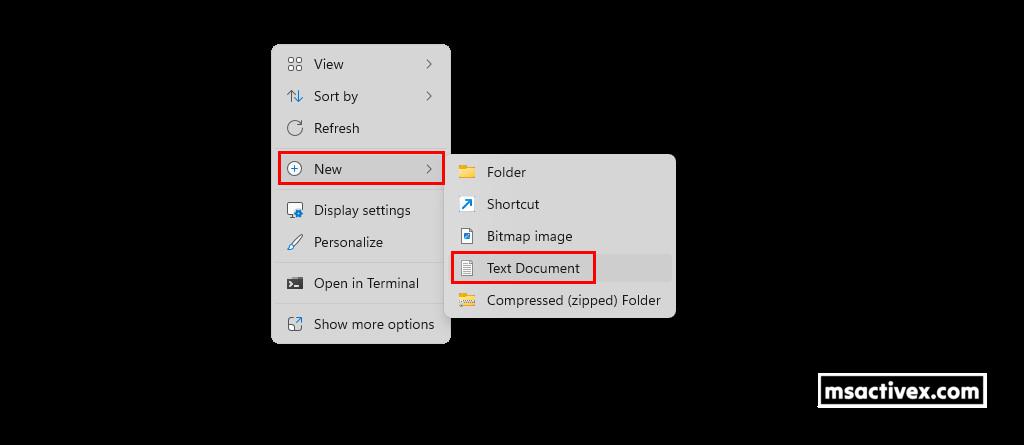
Task: Click the Terminal icon
Action: tap(295, 283)
